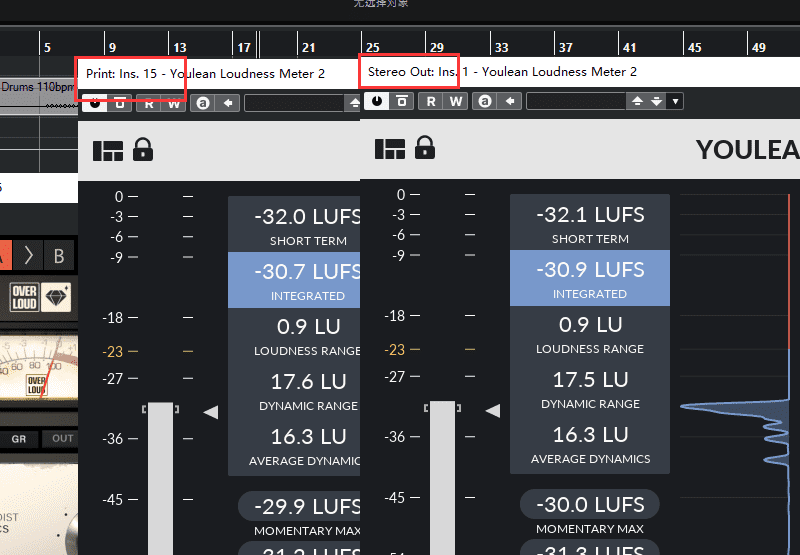
Task: Enable Read automation in Print window
Action: tap(149, 104)
